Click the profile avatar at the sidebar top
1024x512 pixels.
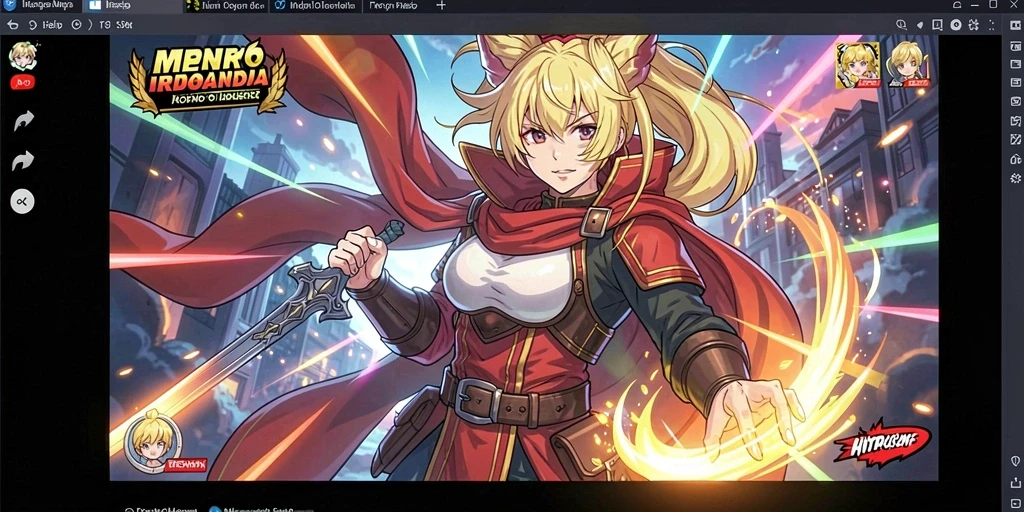point(22,57)
